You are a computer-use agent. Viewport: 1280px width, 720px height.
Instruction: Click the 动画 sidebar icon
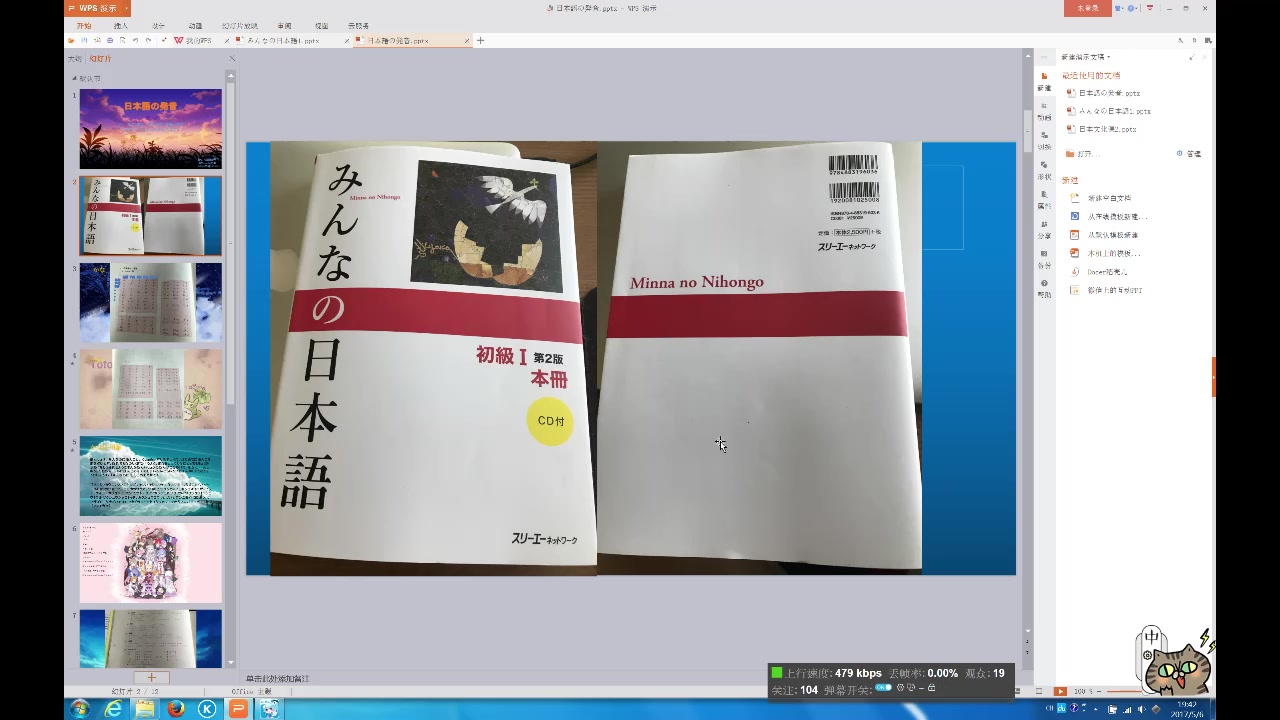tap(1044, 111)
